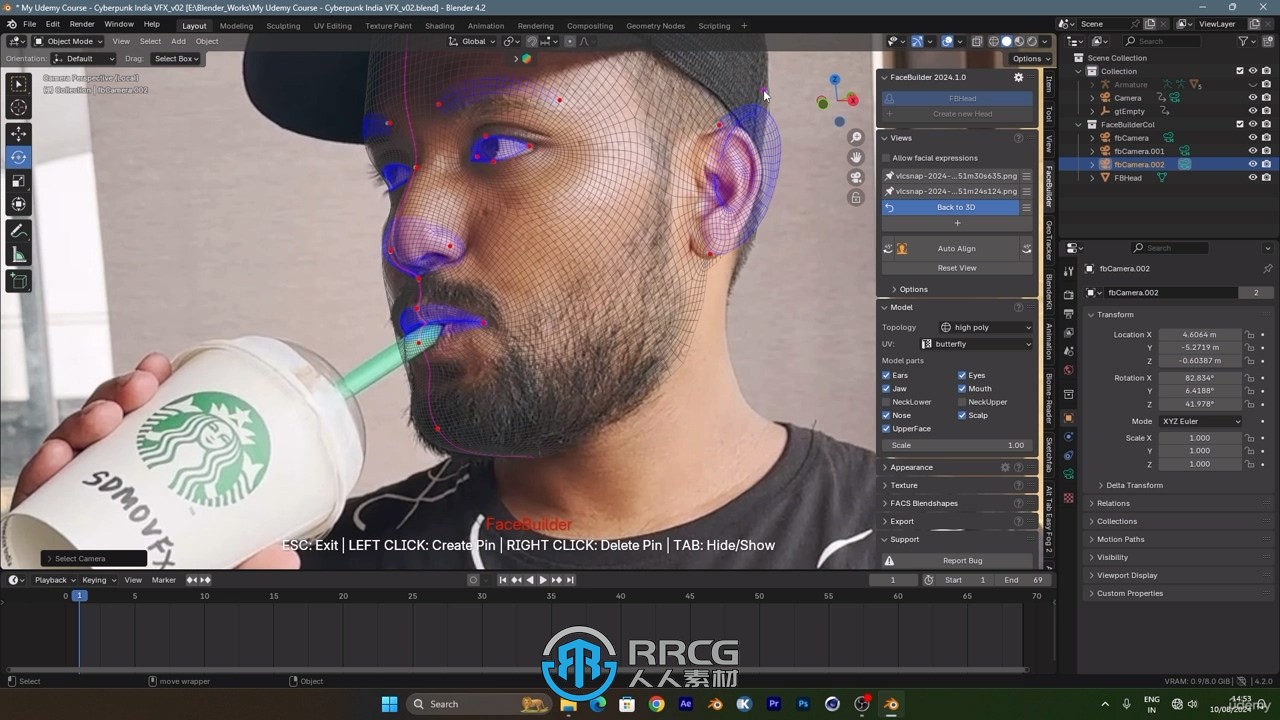The width and height of the screenshot is (1280, 720).
Task: Open rotation Mode XYZ Euler dropdown
Action: tap(1201, 421)
